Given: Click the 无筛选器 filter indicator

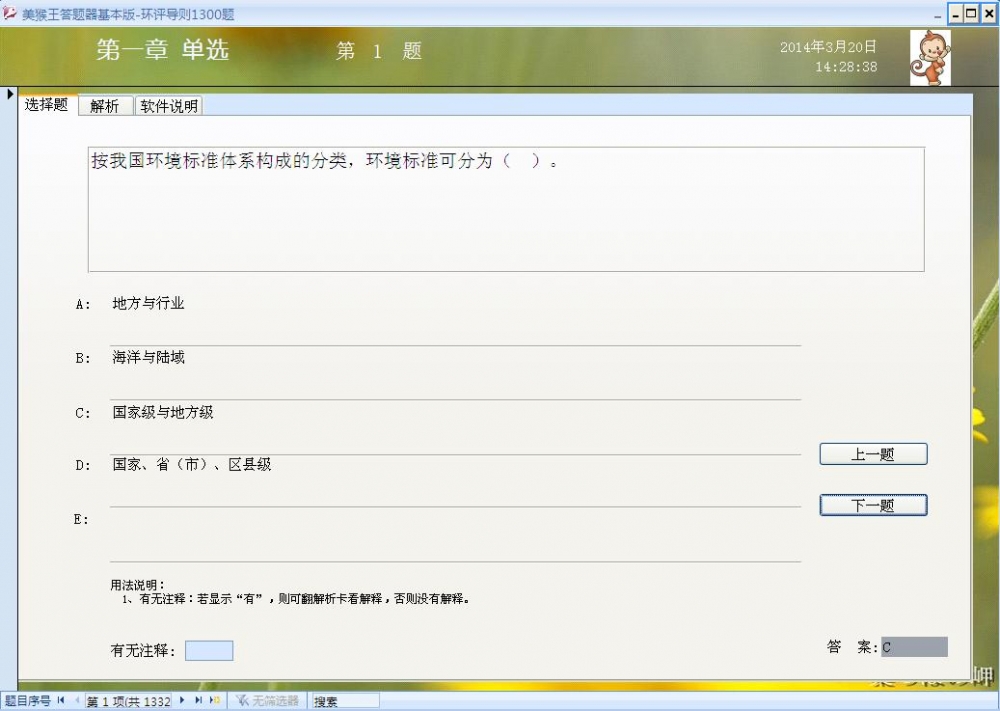Looking at the screenshot, I should pos(267,701).
